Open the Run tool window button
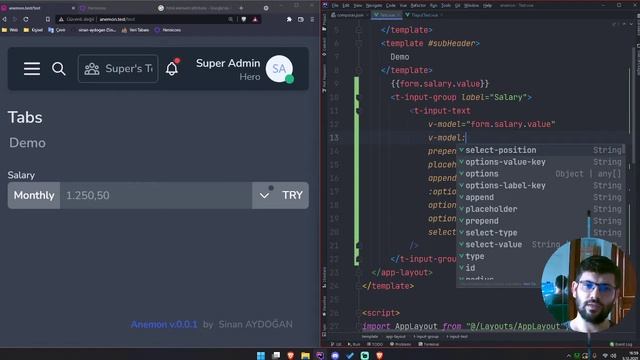Viewport: 640px width, 360px height. [x=353, y=344]
